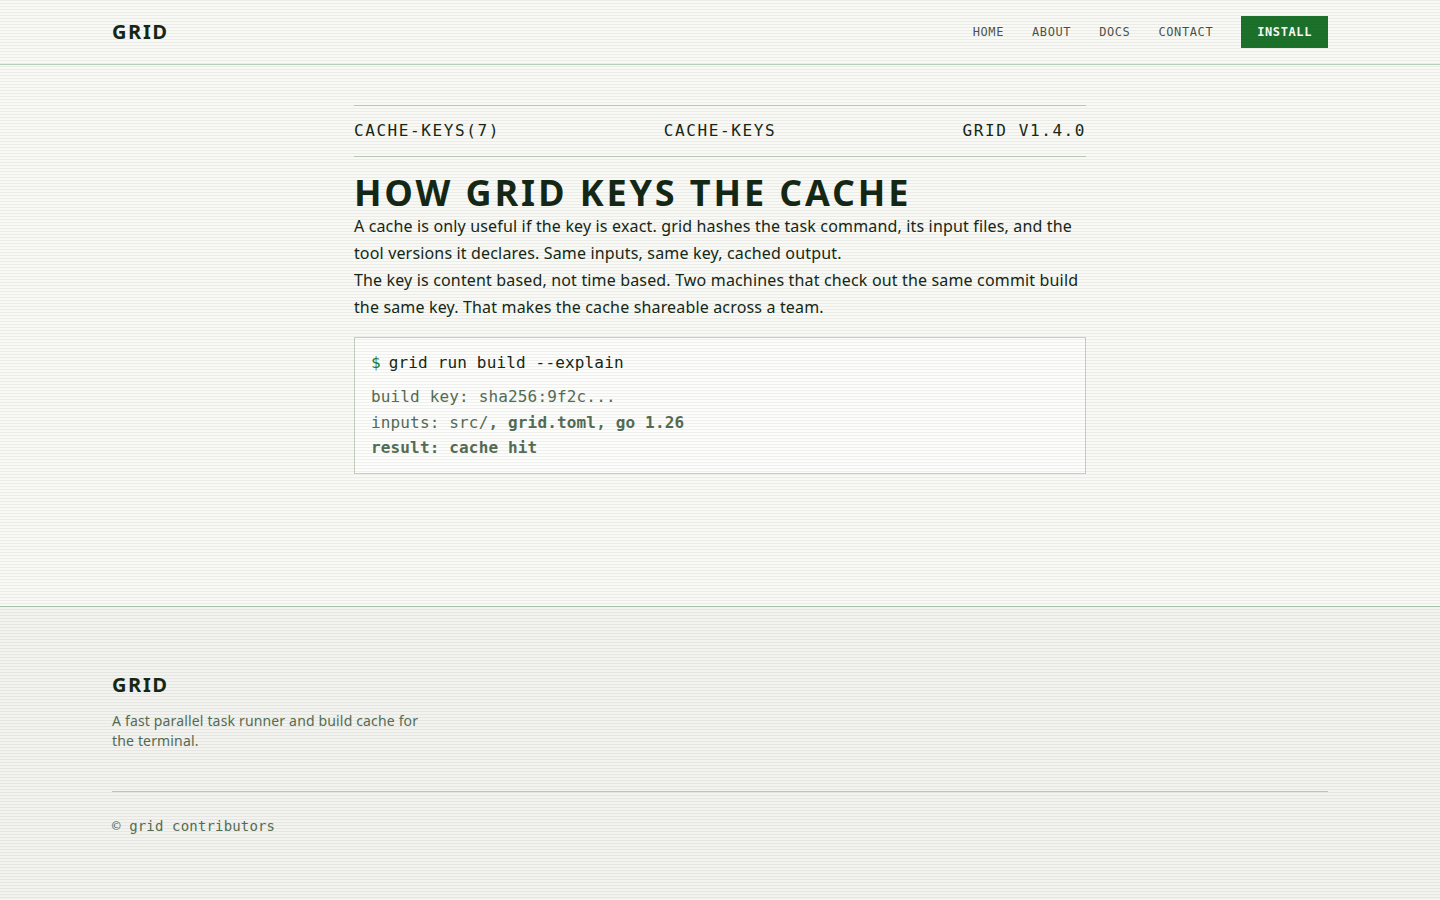The width and height of the screenshot is (1440, 900).
Task: Click the grid contributors copyright text
Action: click(193, 826)
